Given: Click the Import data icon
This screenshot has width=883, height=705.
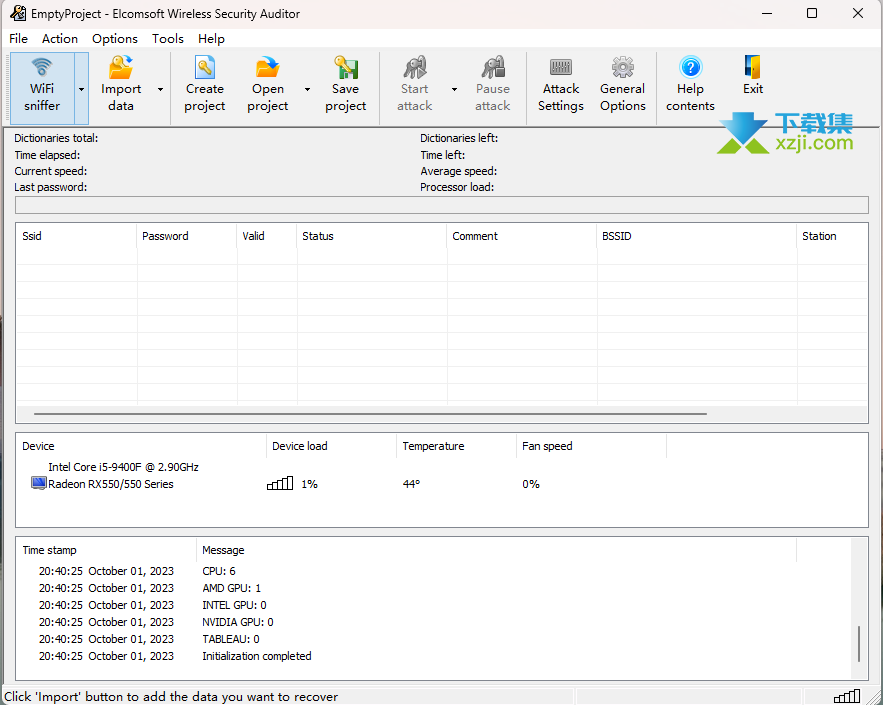Looking at the screenshot, I should (121, 68).
